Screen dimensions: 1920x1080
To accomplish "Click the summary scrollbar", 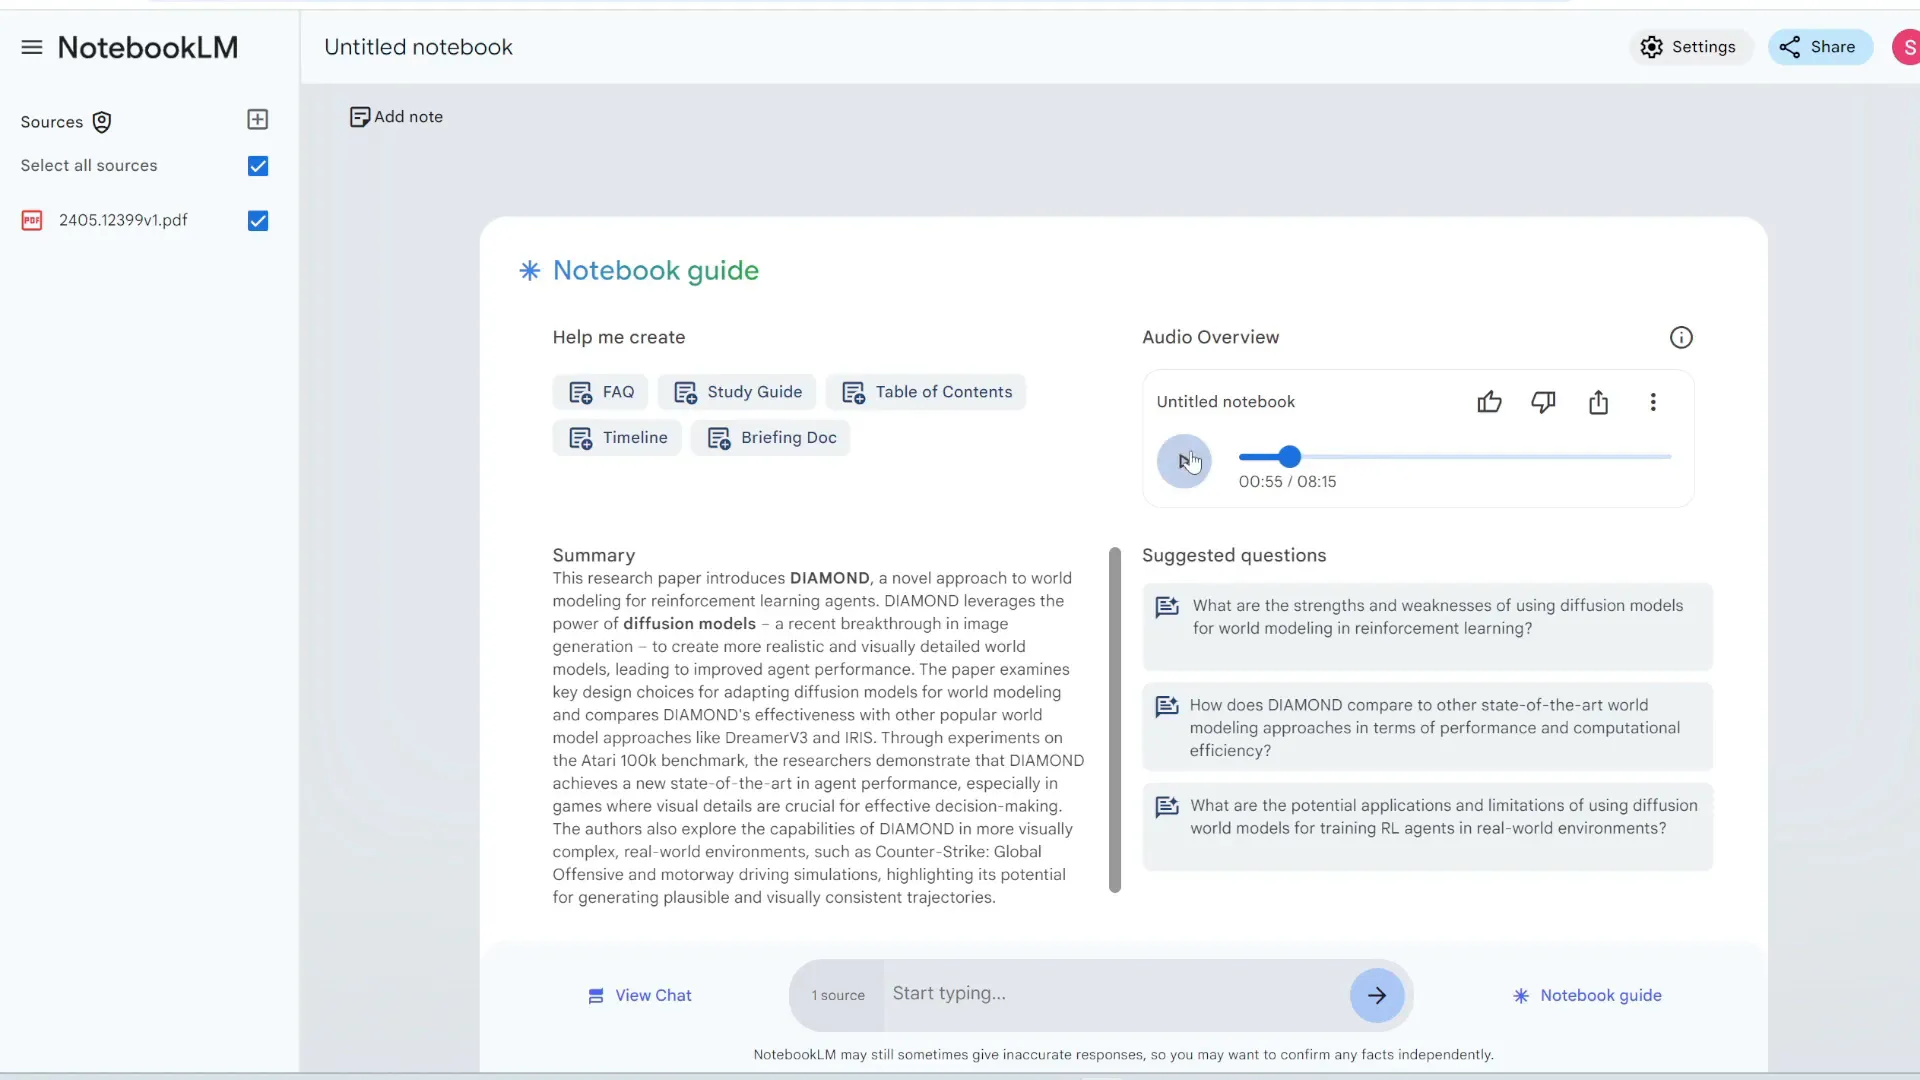I will tap(1115, 720).
